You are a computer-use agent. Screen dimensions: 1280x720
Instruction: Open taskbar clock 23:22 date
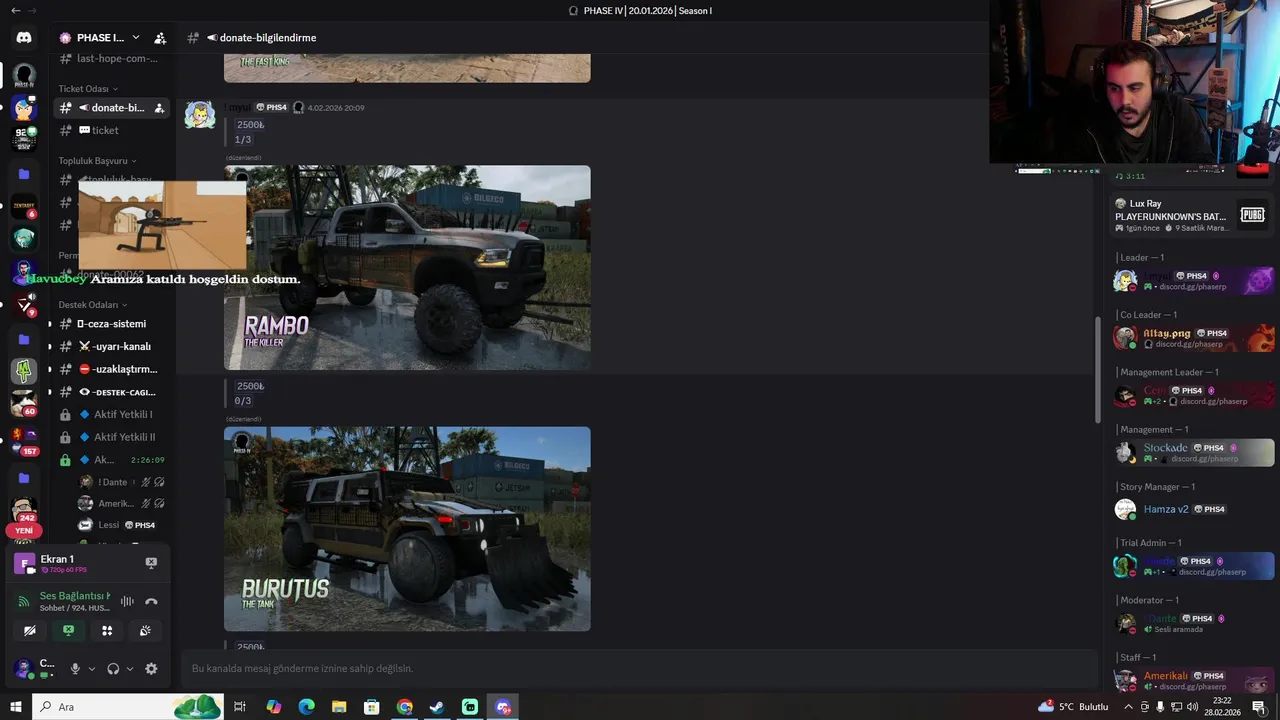tap(1221, 707)
